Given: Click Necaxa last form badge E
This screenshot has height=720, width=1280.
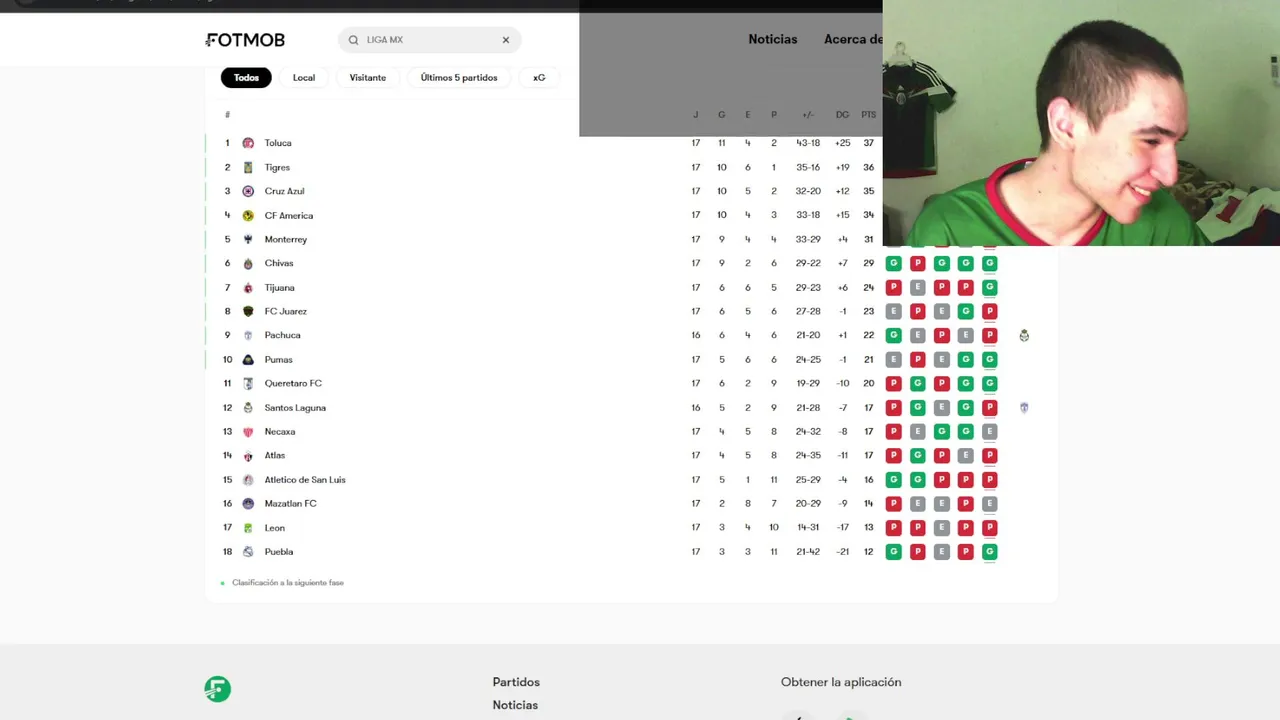Looking at the screenshot, I should pyautogui.click(x=989, y=431).
